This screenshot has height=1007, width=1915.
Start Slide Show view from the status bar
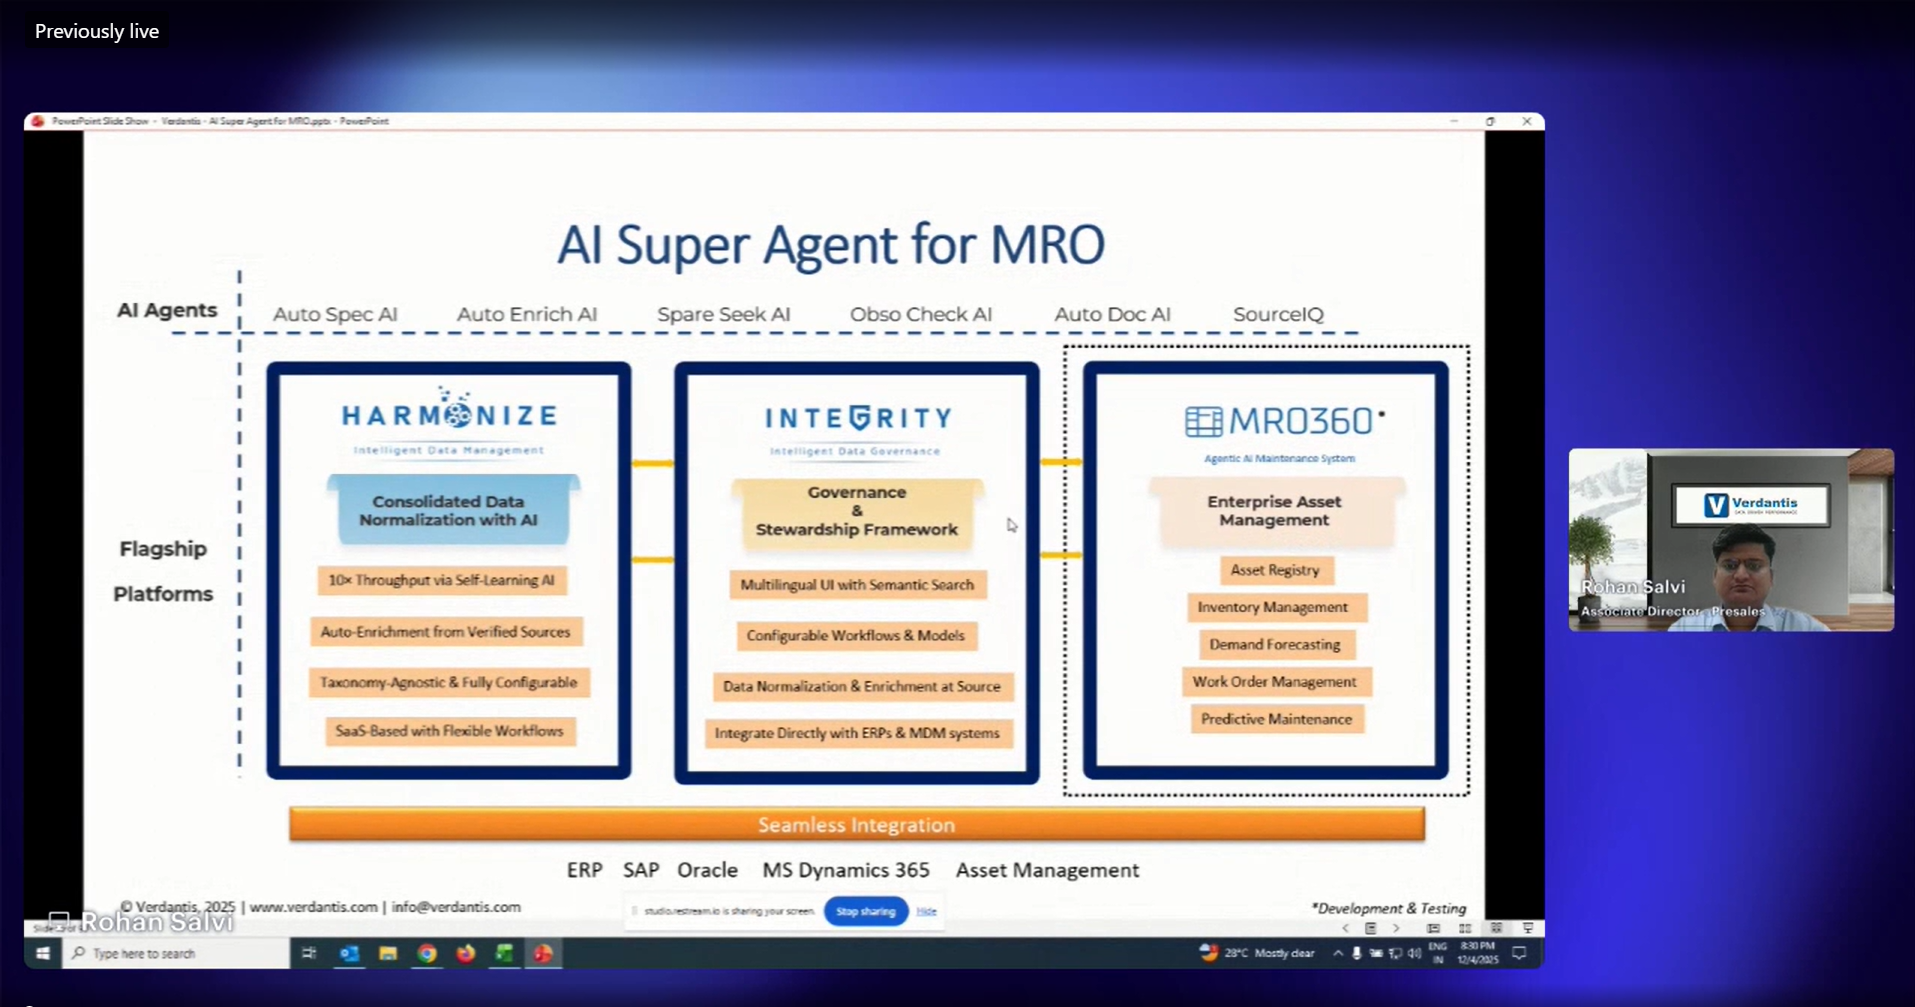coord(1527,929)
